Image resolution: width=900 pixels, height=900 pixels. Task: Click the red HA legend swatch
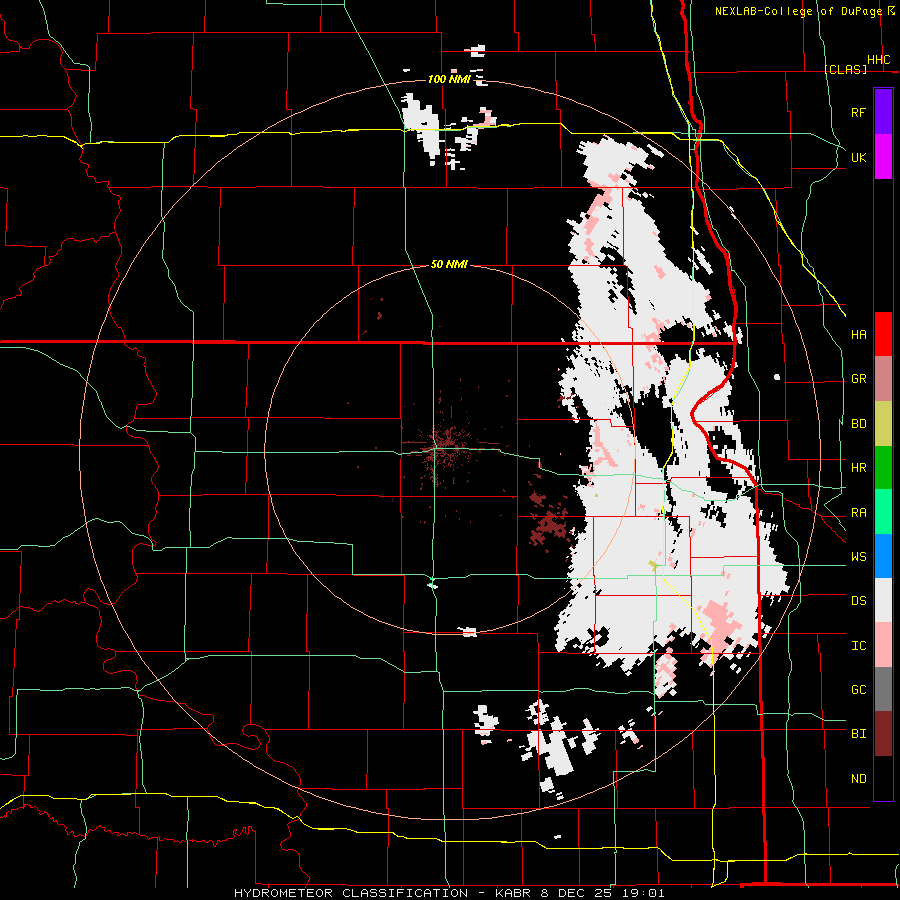pos(883,334)
